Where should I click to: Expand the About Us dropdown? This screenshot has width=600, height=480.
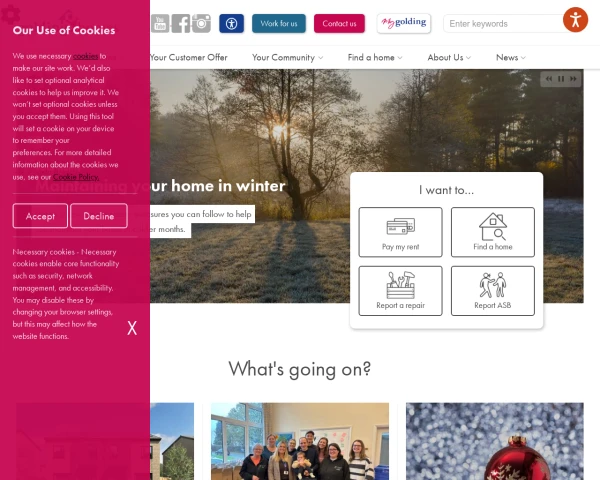click(x=449, y=57)
